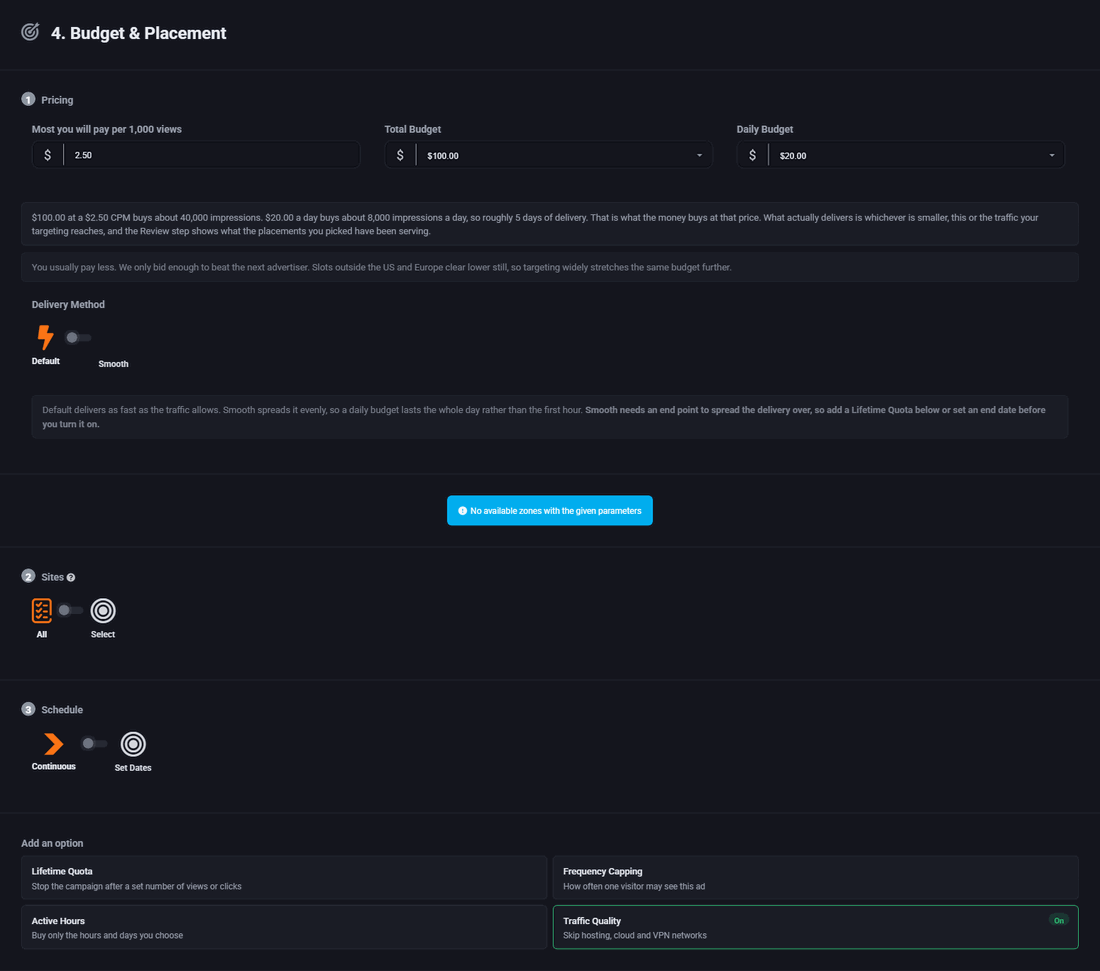The image size is (1100, 971).
Task: Click the Default delivery label
Action: point(46,361)
